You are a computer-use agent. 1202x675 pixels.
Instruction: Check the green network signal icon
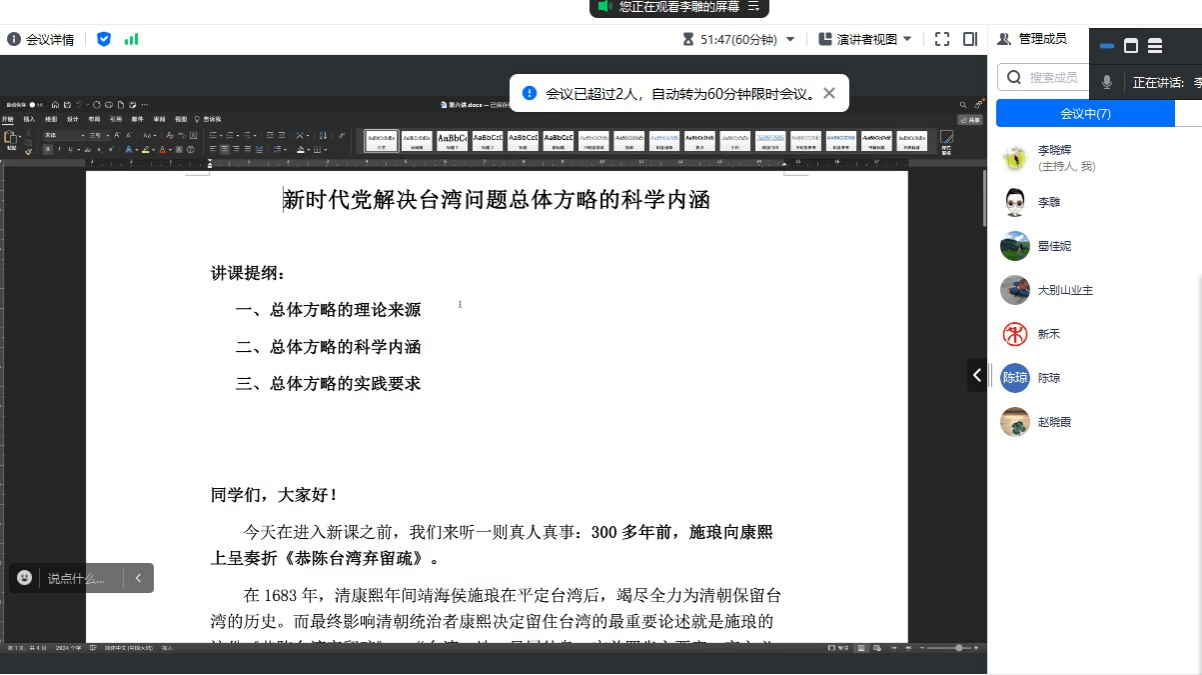[x=131, y=39]
